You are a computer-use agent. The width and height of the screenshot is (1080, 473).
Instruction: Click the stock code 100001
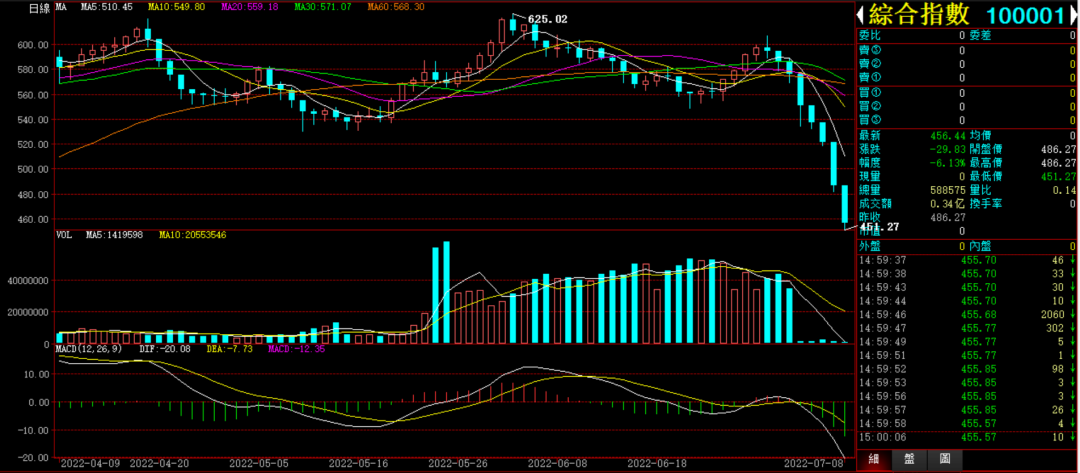click(x=1026, y=14)
